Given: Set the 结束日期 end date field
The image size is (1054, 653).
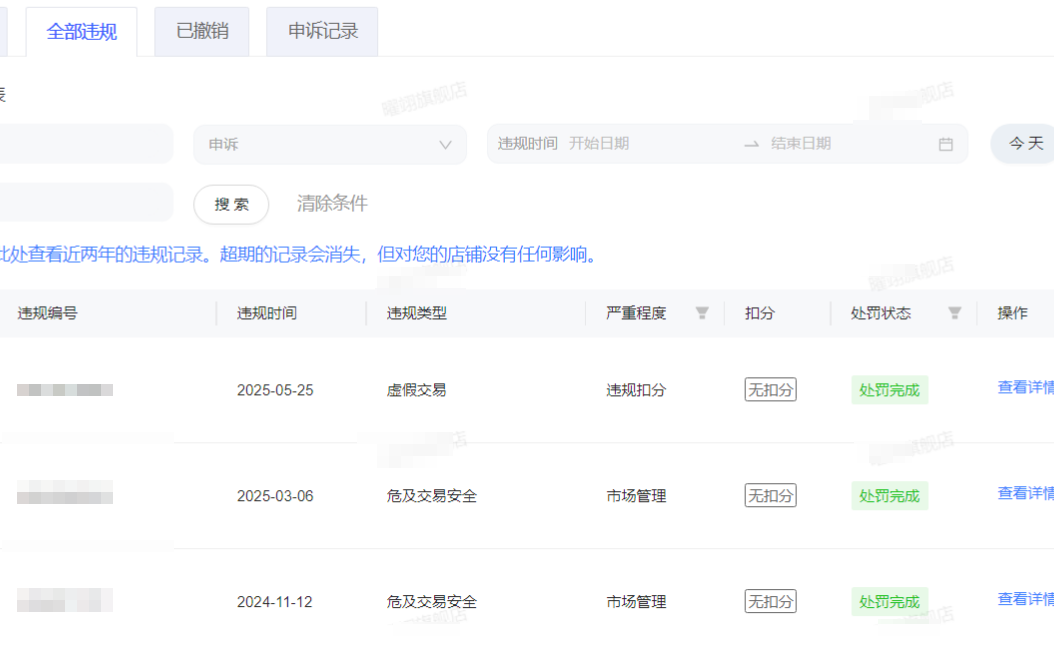Looking at the screenshot, I should tap(840, 144).
